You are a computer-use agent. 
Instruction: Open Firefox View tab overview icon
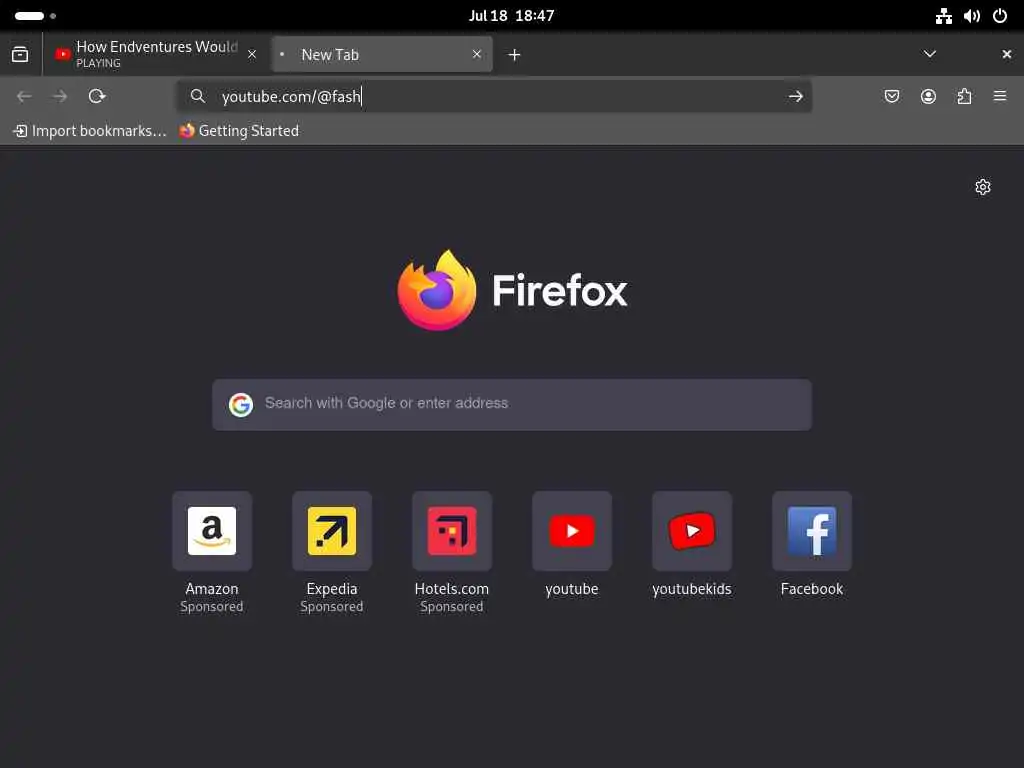pyautogui.click(x=20, y=54)
